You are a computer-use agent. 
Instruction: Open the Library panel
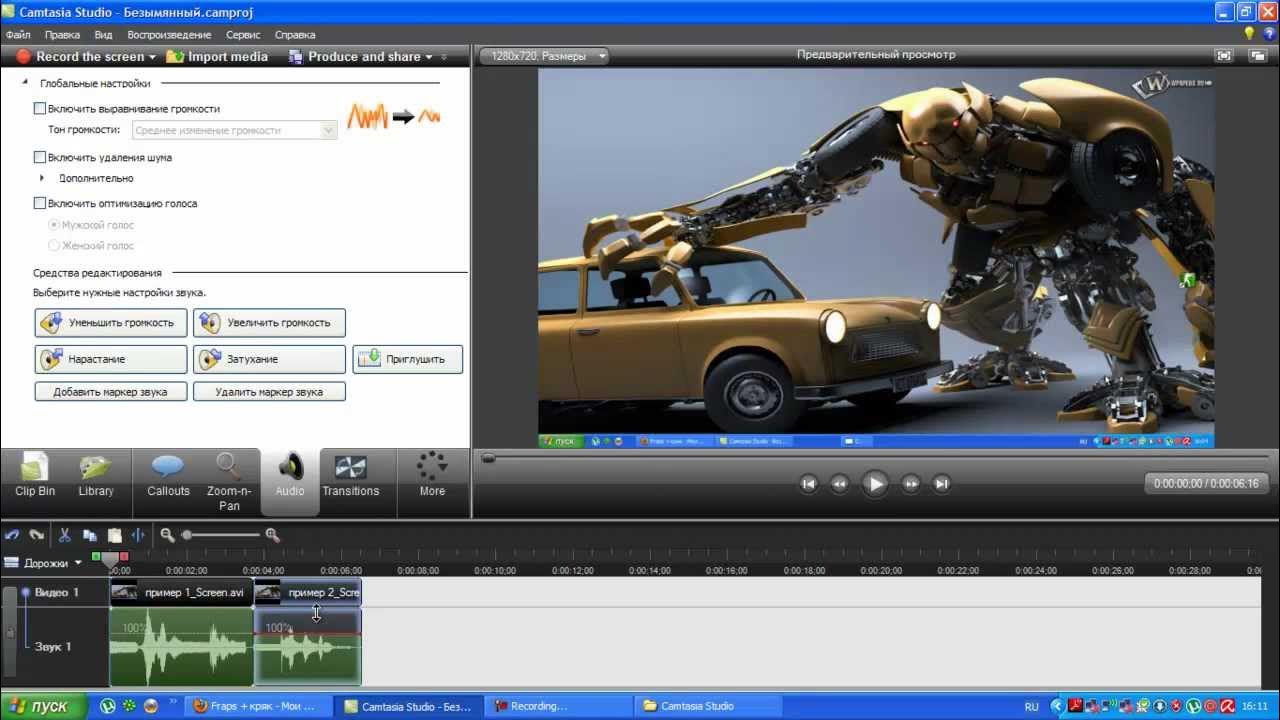(x=96, y=476)
